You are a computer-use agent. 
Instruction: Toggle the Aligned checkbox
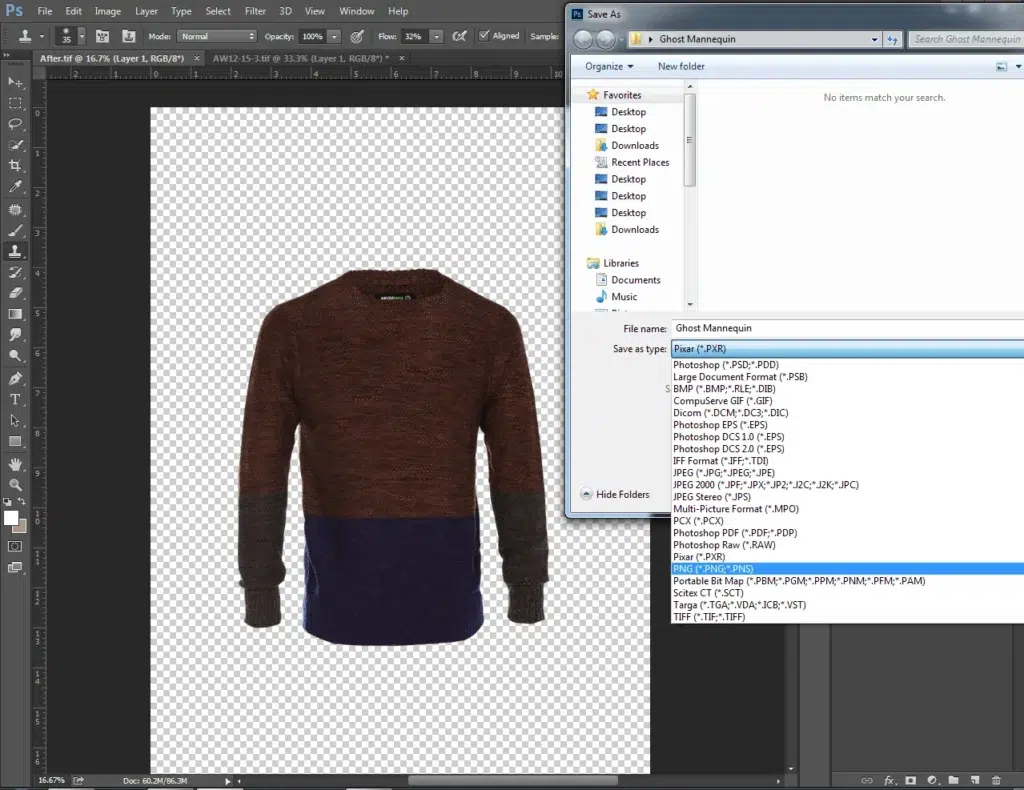(x=484, y=36)
